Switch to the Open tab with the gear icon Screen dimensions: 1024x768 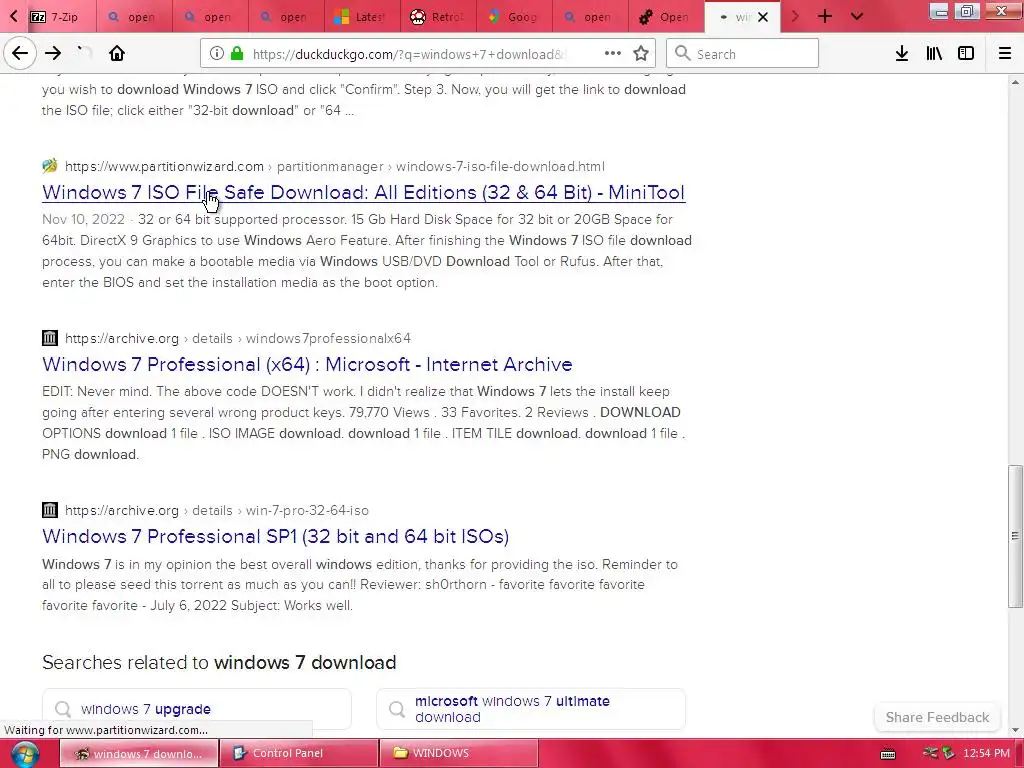[x=666, y=17]
